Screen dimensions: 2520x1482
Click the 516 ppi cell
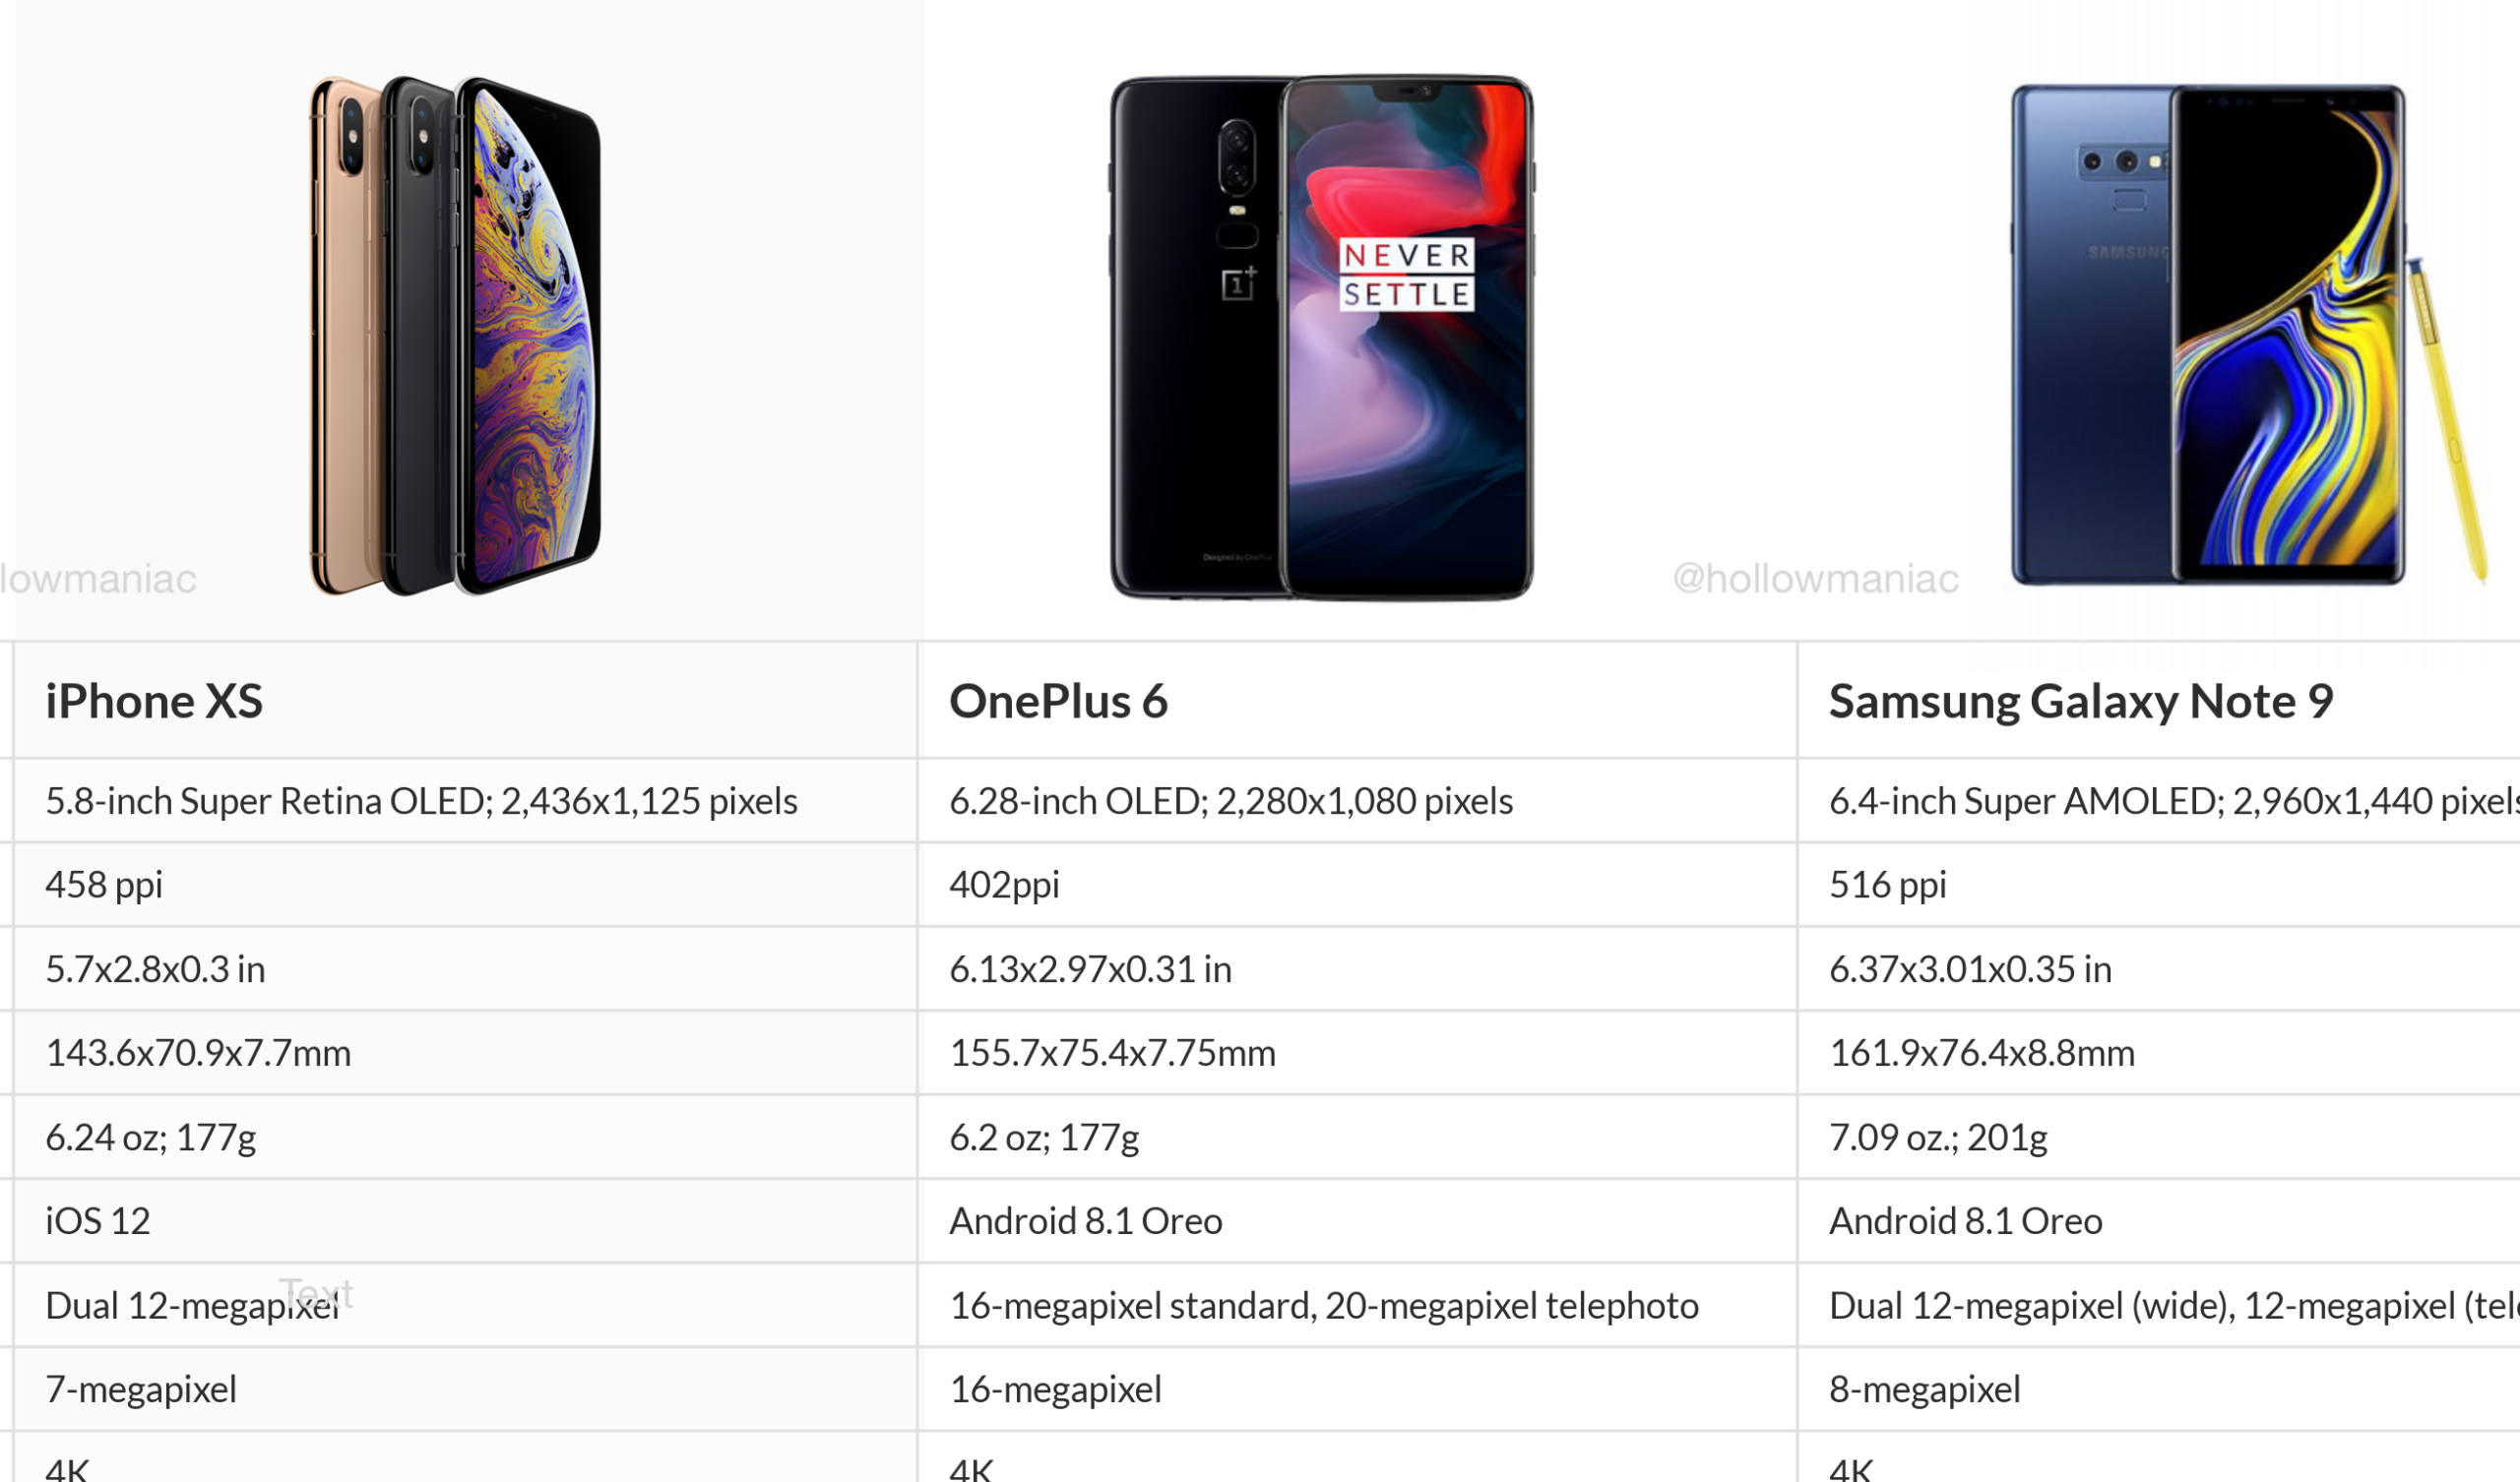pyautogui.click(x=1887, y=885)
